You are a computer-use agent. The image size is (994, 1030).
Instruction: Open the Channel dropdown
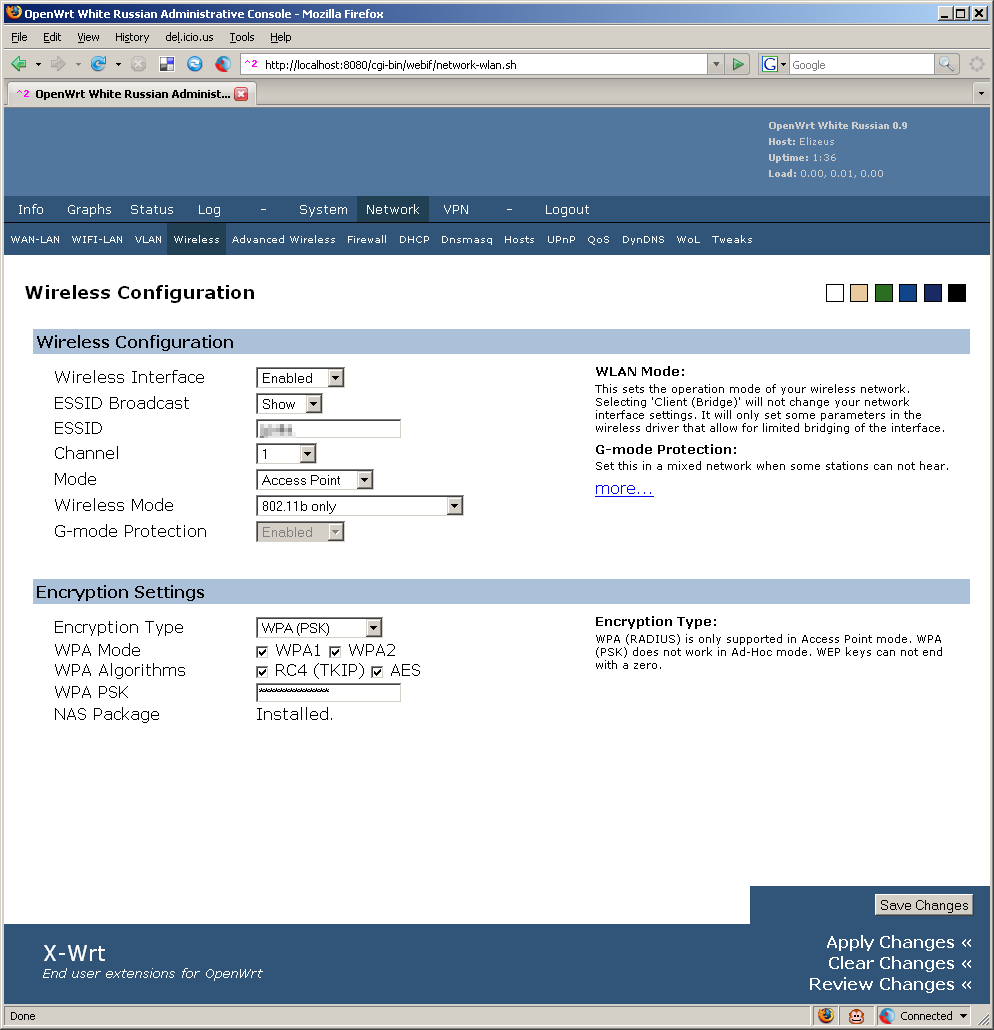click(286, 454)
